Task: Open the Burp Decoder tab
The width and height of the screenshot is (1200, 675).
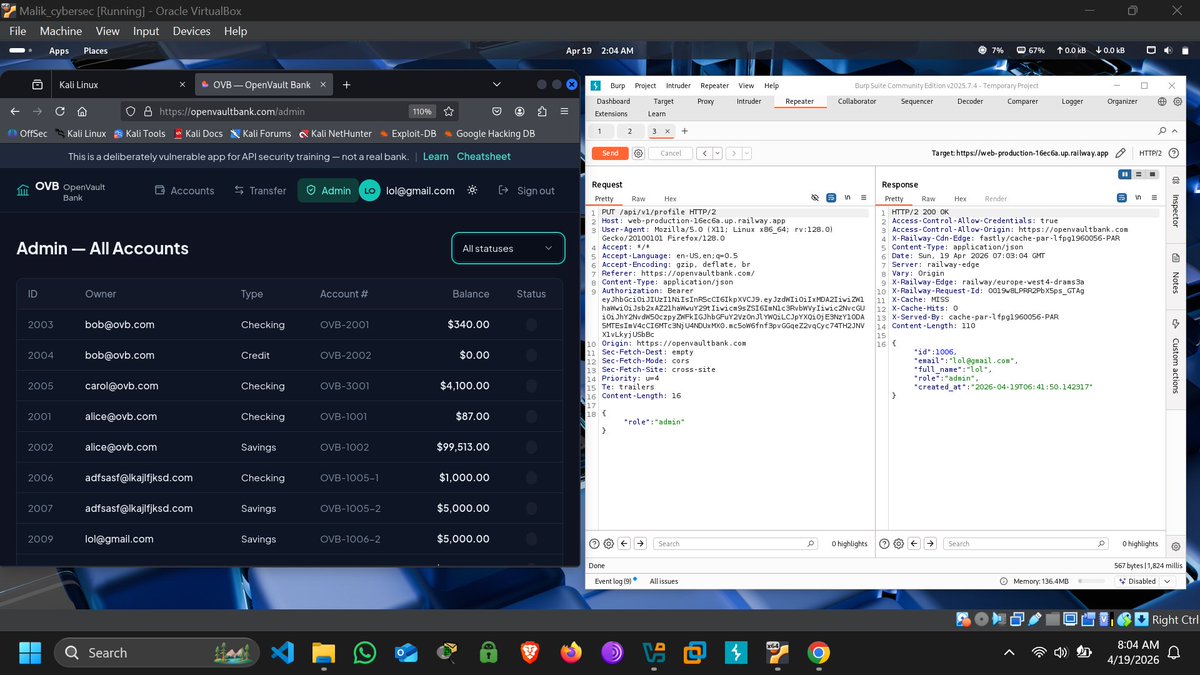Action: 970,101
